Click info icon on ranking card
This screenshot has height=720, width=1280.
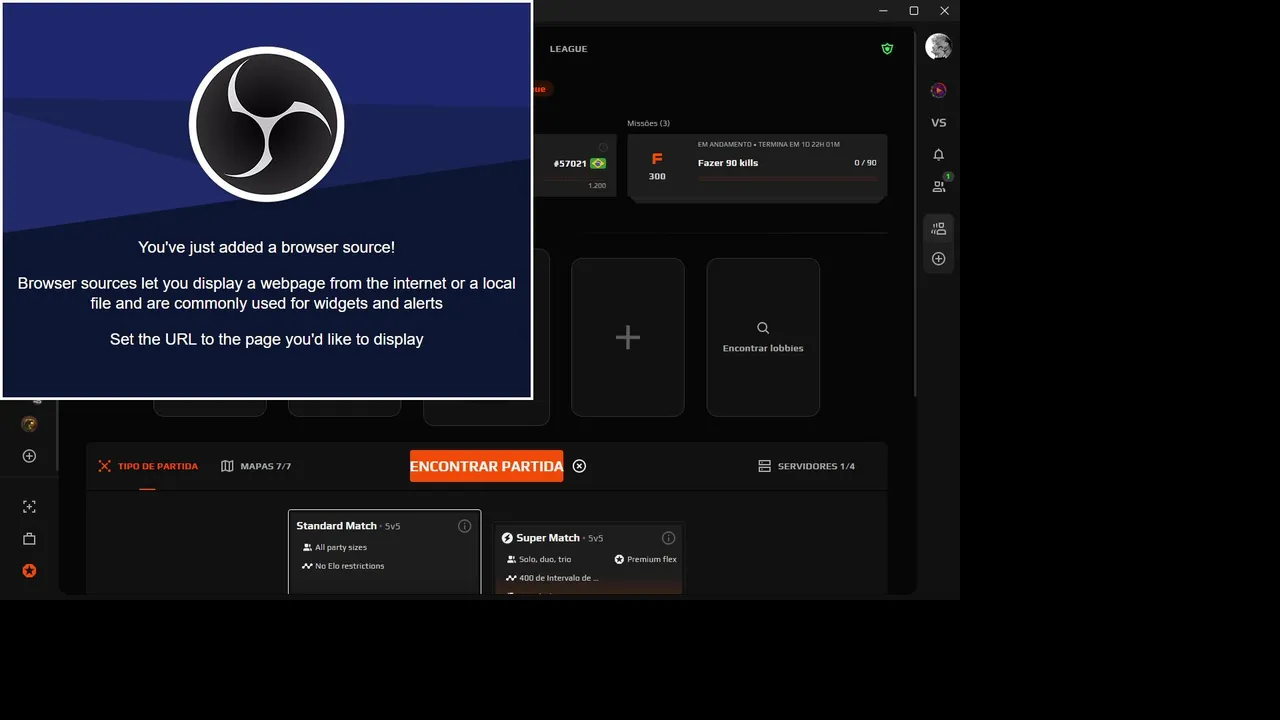[603, 147]
